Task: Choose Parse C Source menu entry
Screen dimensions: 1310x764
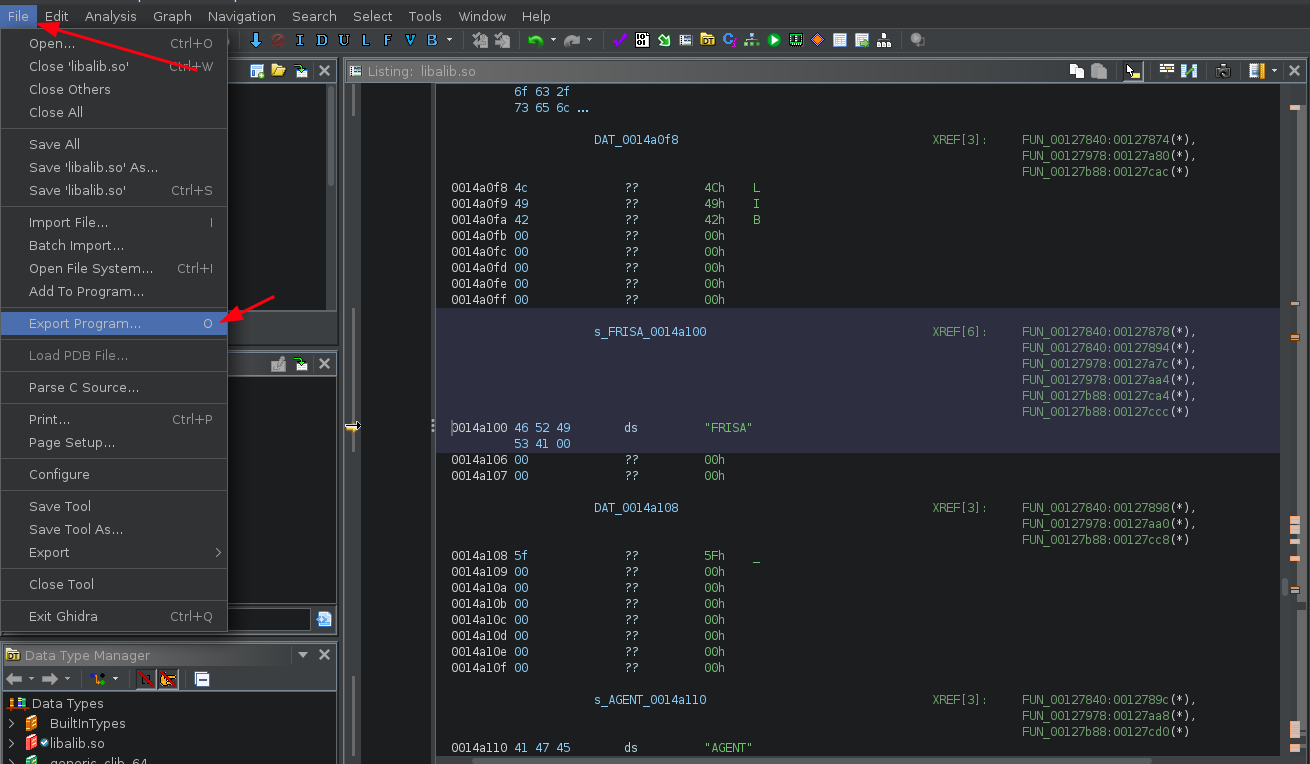Action: [84, 387]
